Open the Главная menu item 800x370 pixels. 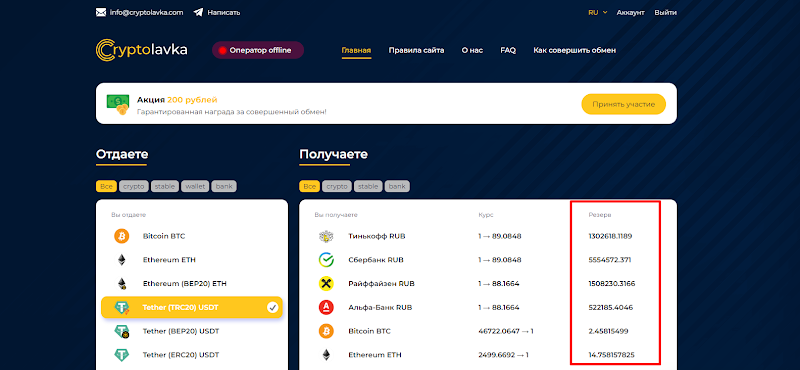point(356,51)
